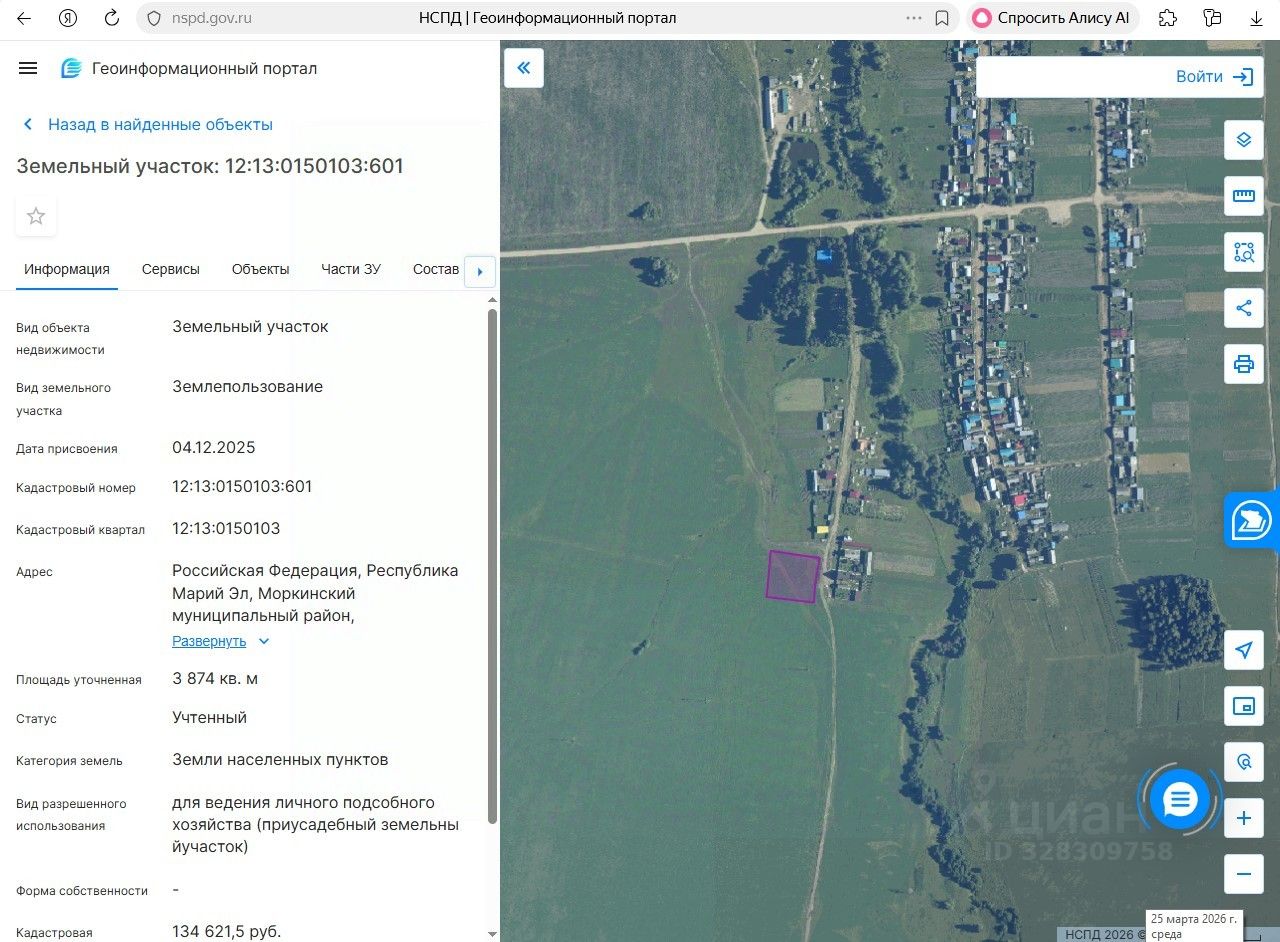Click the status value Учтенный
Image resolution: width=1280 pixels, height=942 pixels.
coord(209,718)
